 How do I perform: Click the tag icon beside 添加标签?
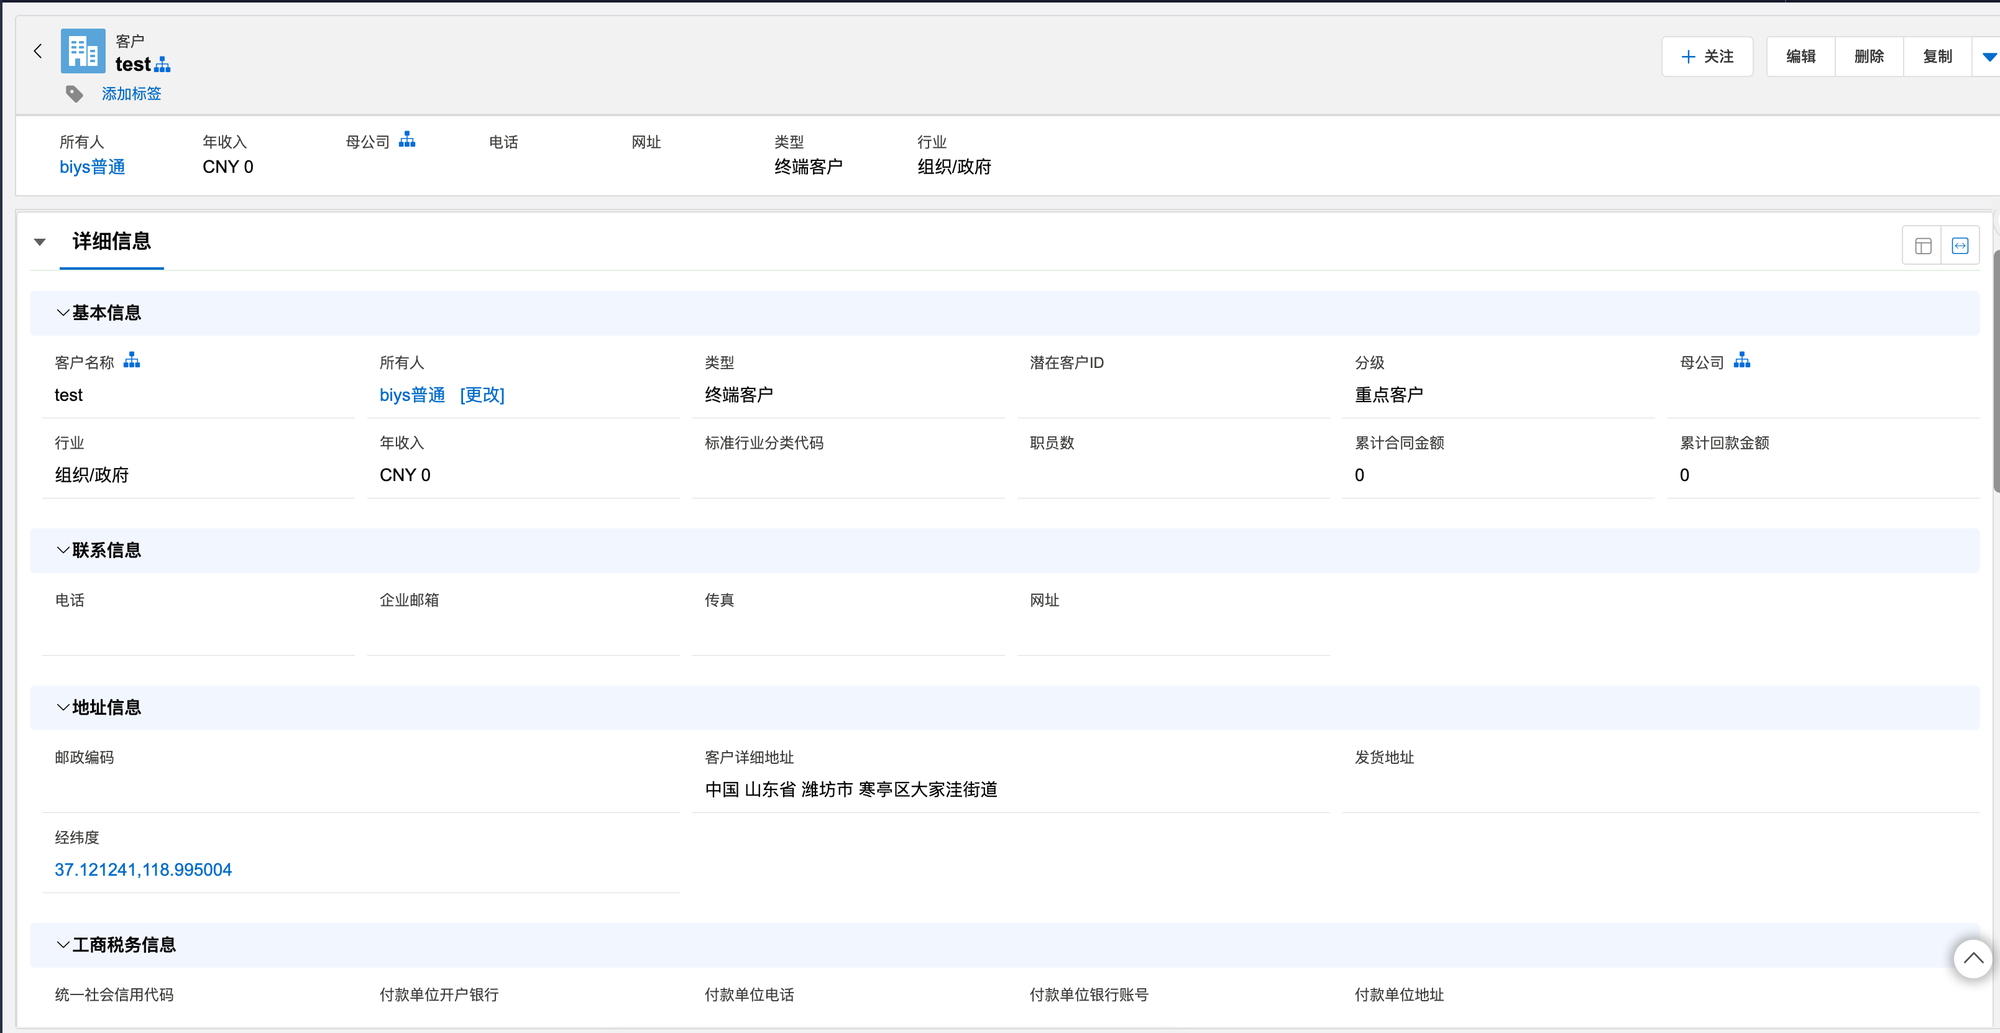[75, 94]
